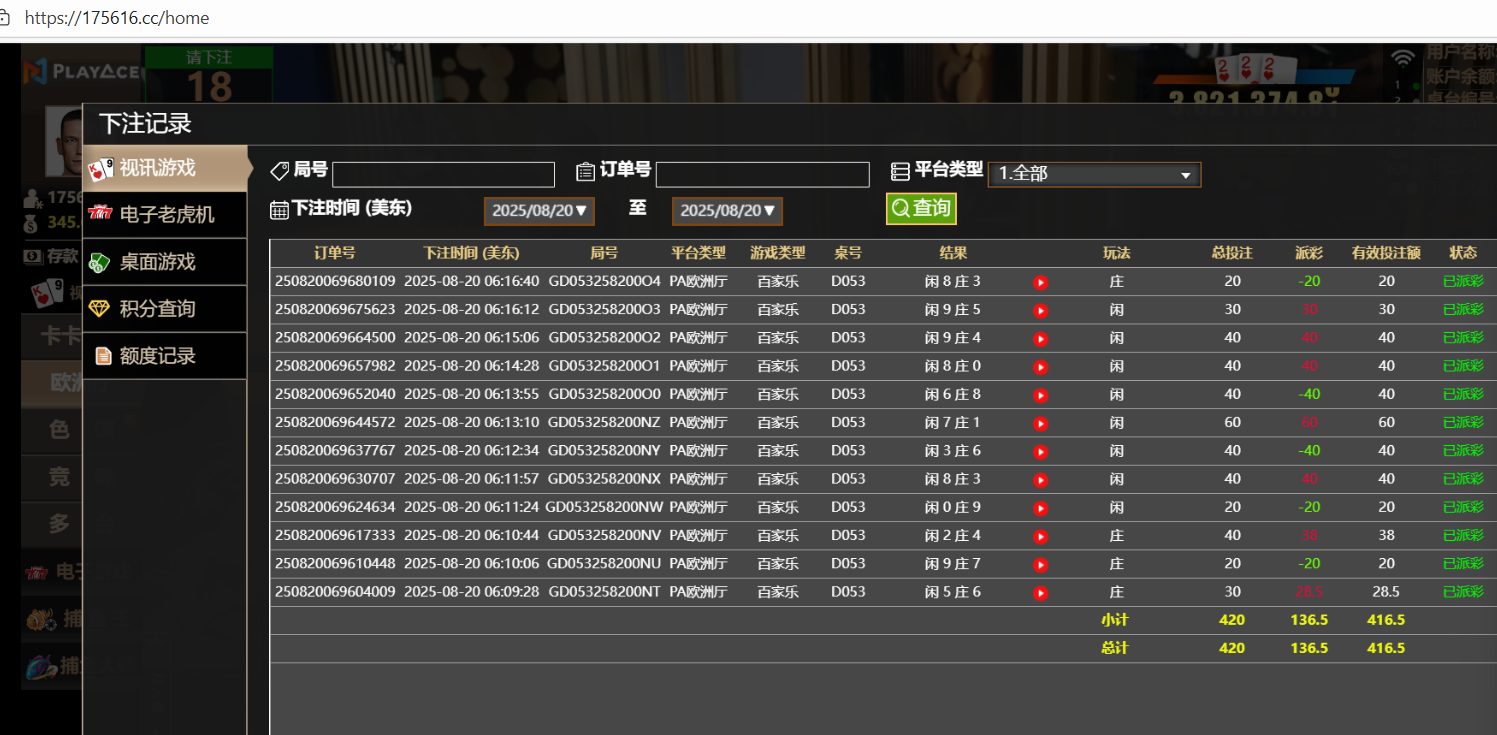Click into the 订单号 input field
1497x735 pixels.
click(x=762, y=175)
